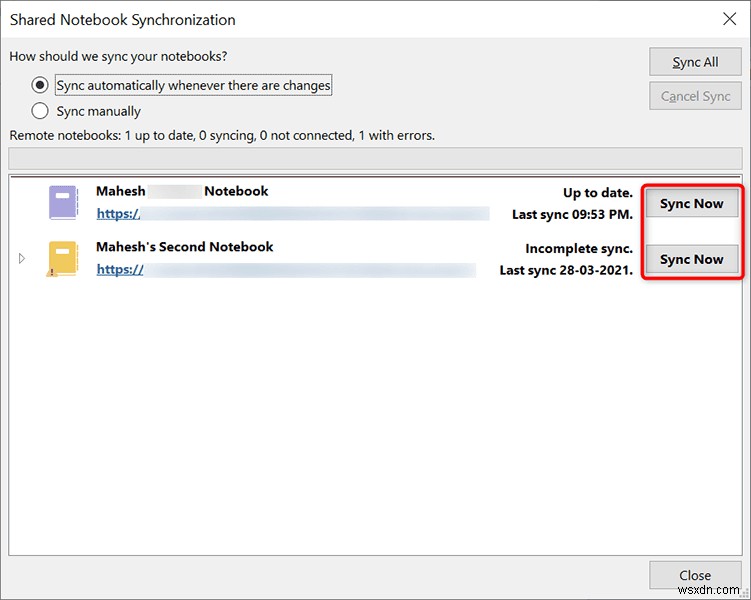Select Sync automatically whenever there are changes

[x=41, y=86]
